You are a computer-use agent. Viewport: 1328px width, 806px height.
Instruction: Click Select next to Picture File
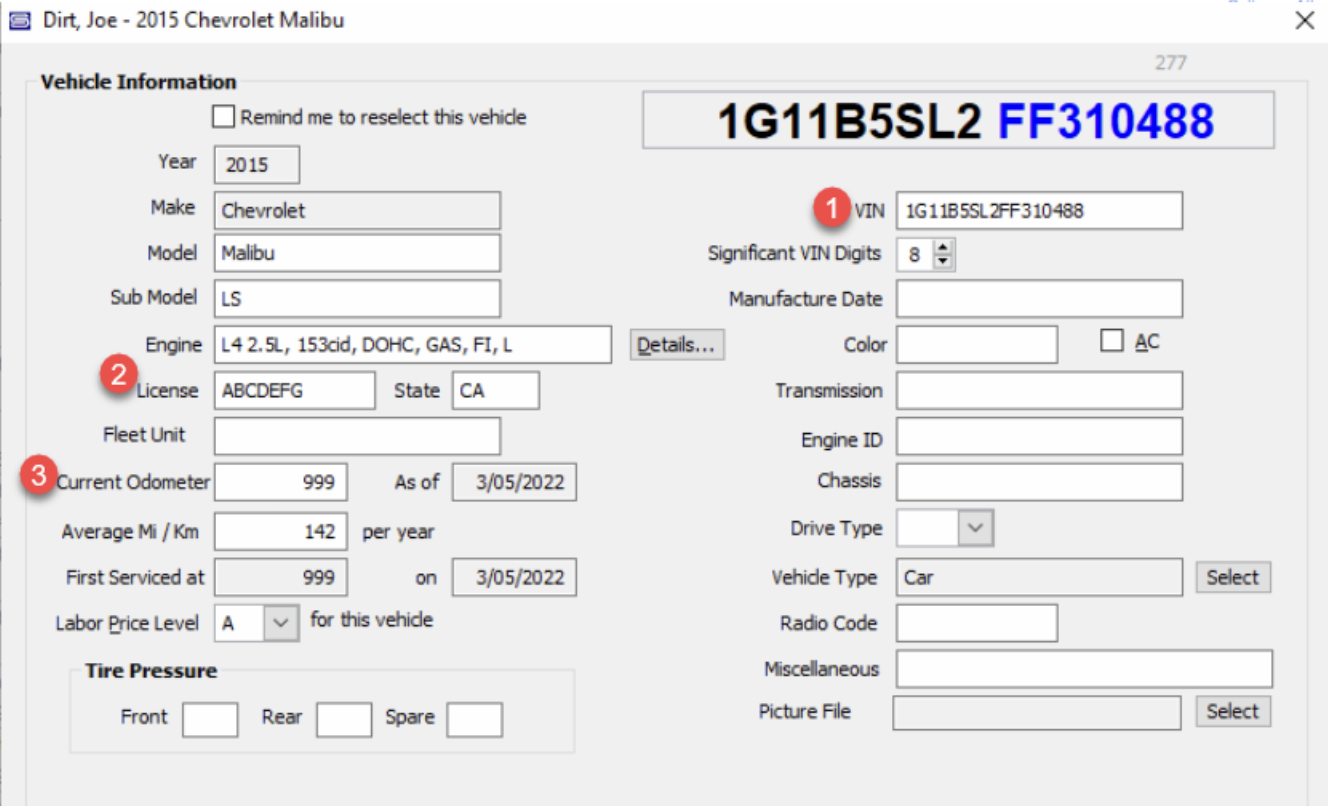click(1233, 711)
